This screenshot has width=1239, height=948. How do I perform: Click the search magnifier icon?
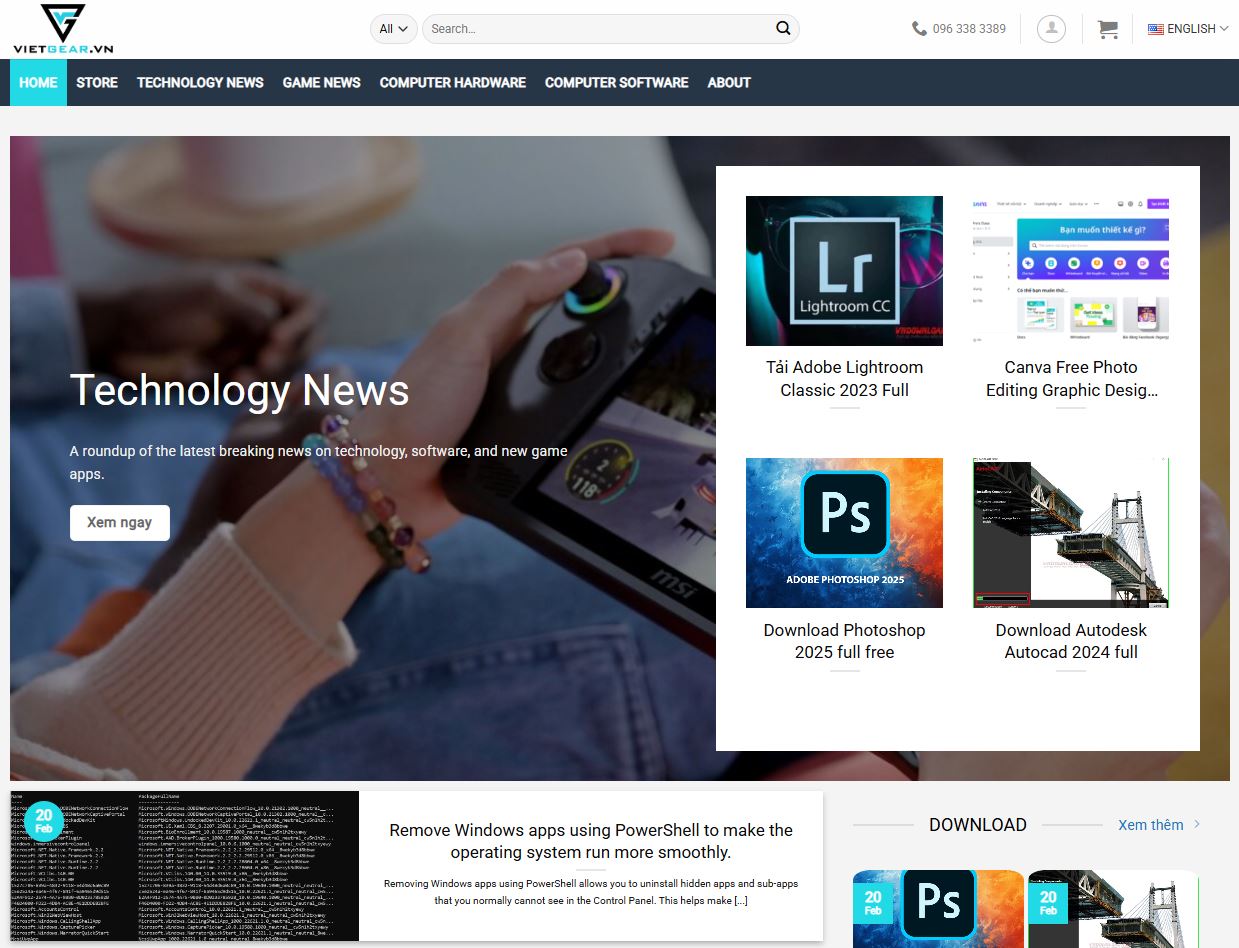(783, 28)
